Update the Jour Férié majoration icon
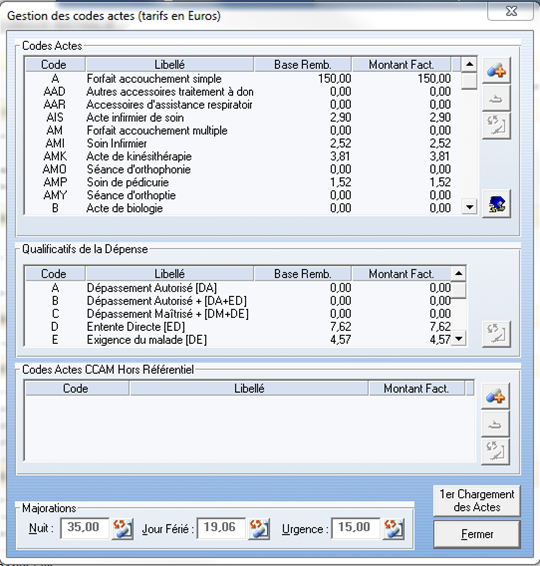540x566 pixels. click(x=259, y=529)
